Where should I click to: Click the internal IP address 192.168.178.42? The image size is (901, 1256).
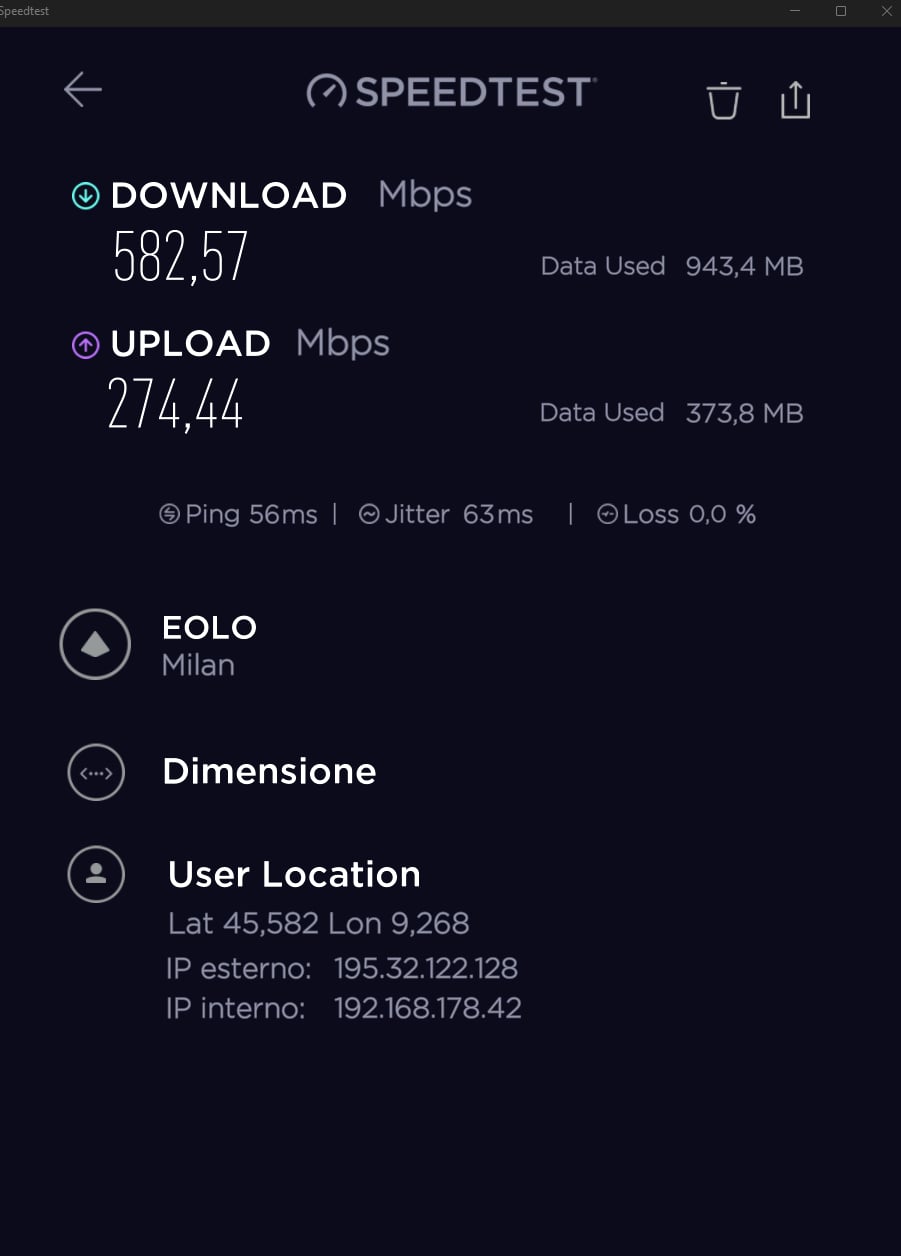(428, 1007)
